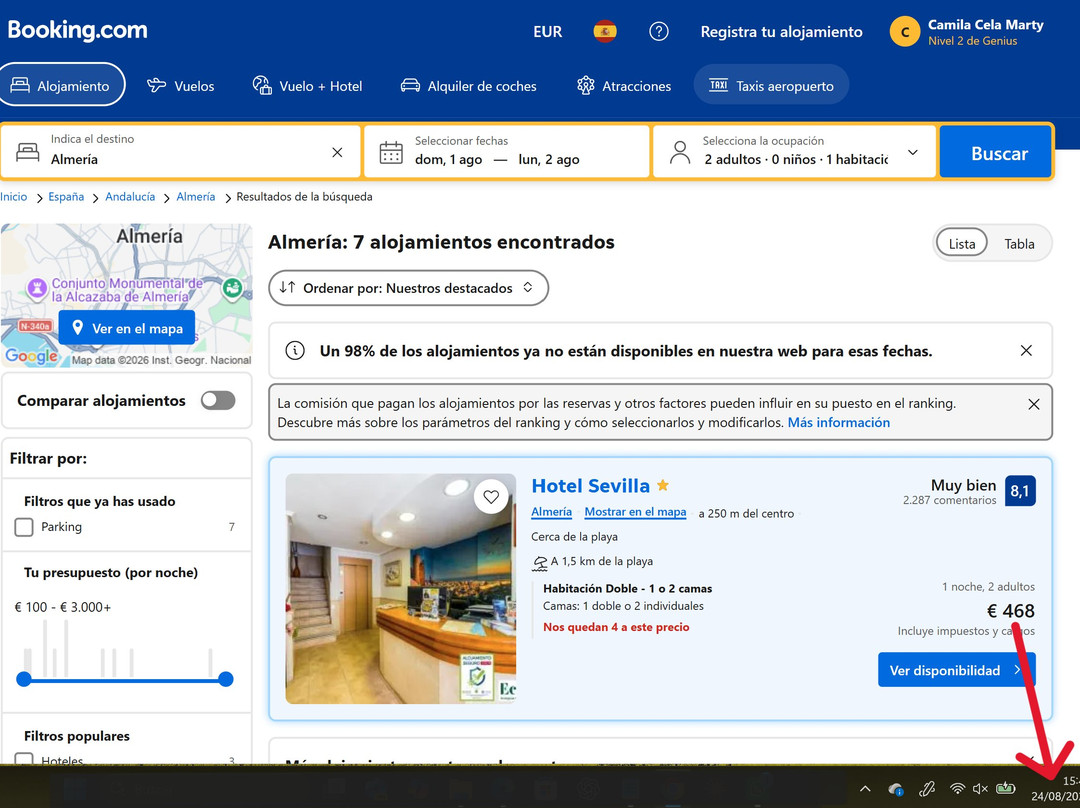The image size is (1080, 808).
Task: Expand the occupancy dropdown chevron
Action: coord(913,153)
